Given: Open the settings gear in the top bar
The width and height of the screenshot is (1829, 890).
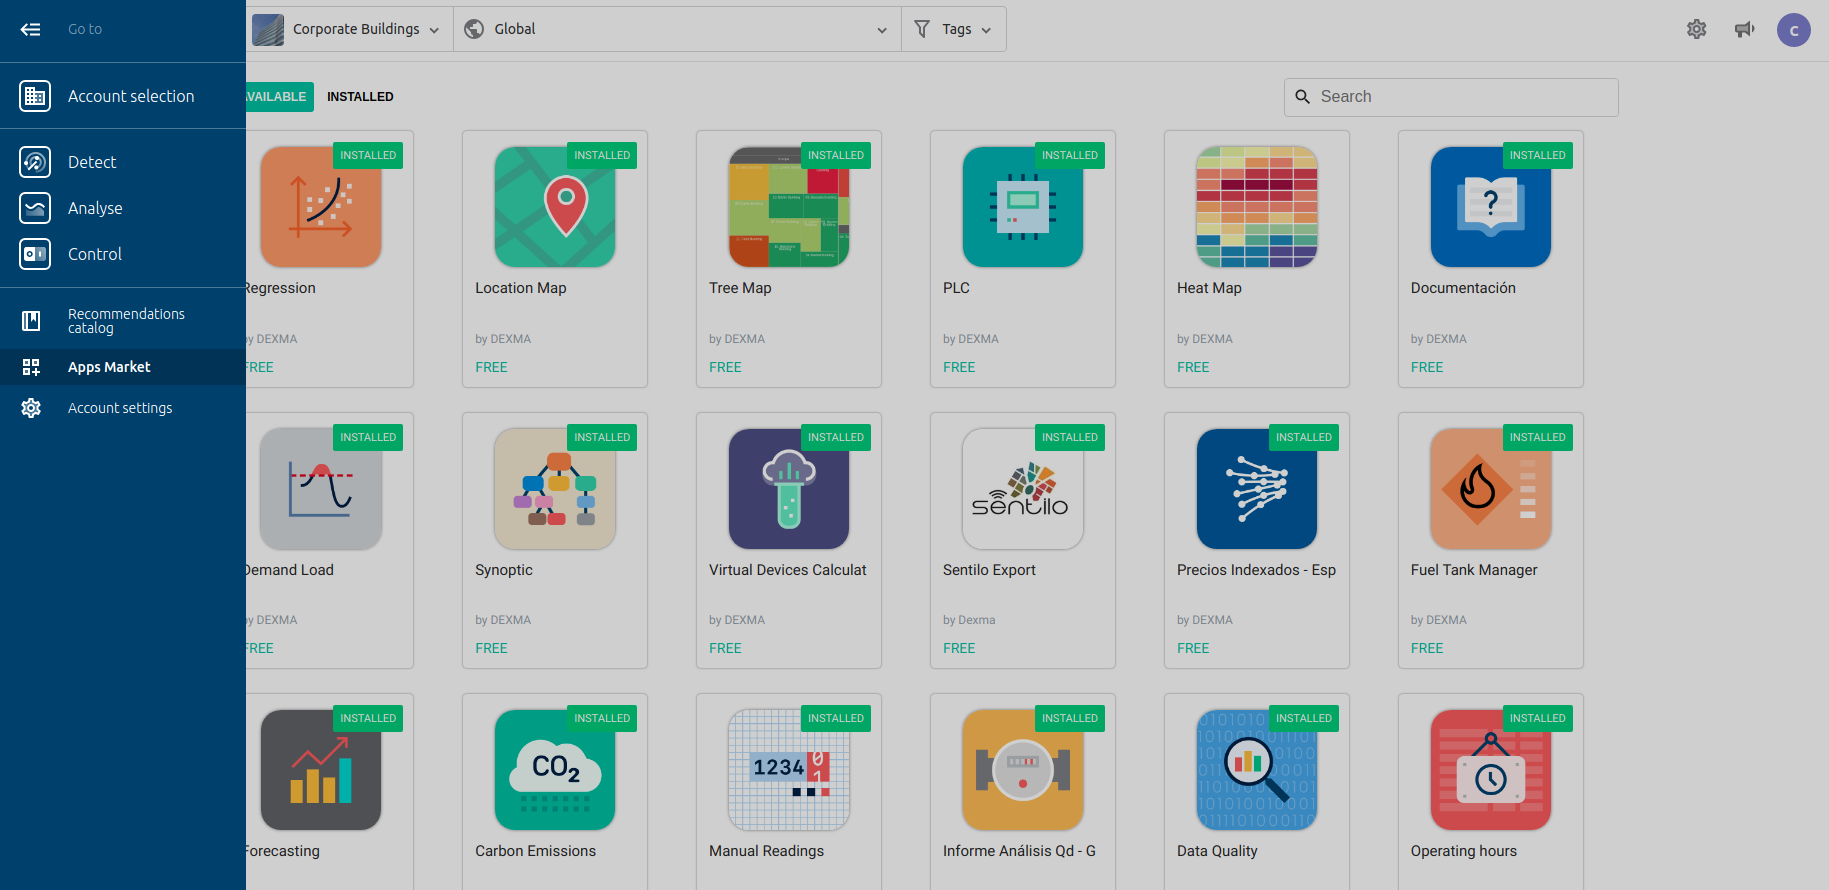Looking at the screenshot, I should [x=1697, y=29].
